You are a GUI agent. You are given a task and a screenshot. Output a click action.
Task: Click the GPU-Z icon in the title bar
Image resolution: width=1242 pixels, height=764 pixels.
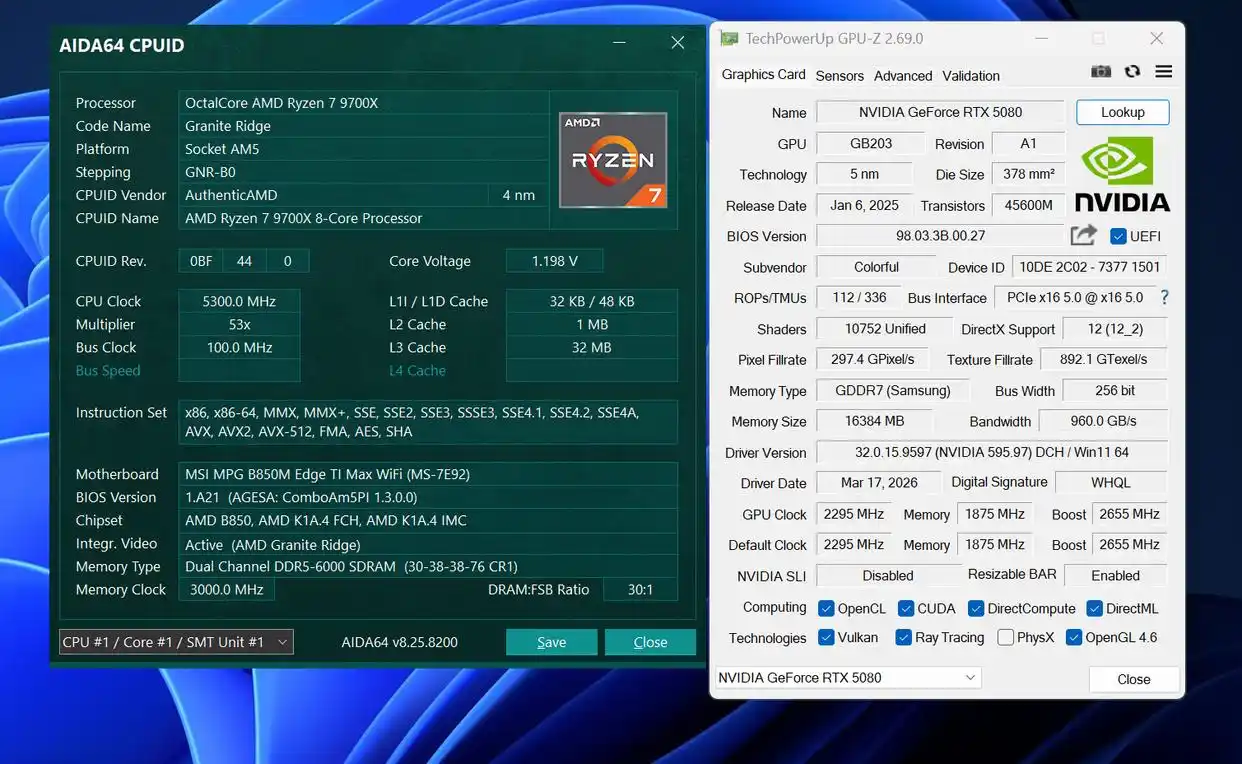point(729,37)
